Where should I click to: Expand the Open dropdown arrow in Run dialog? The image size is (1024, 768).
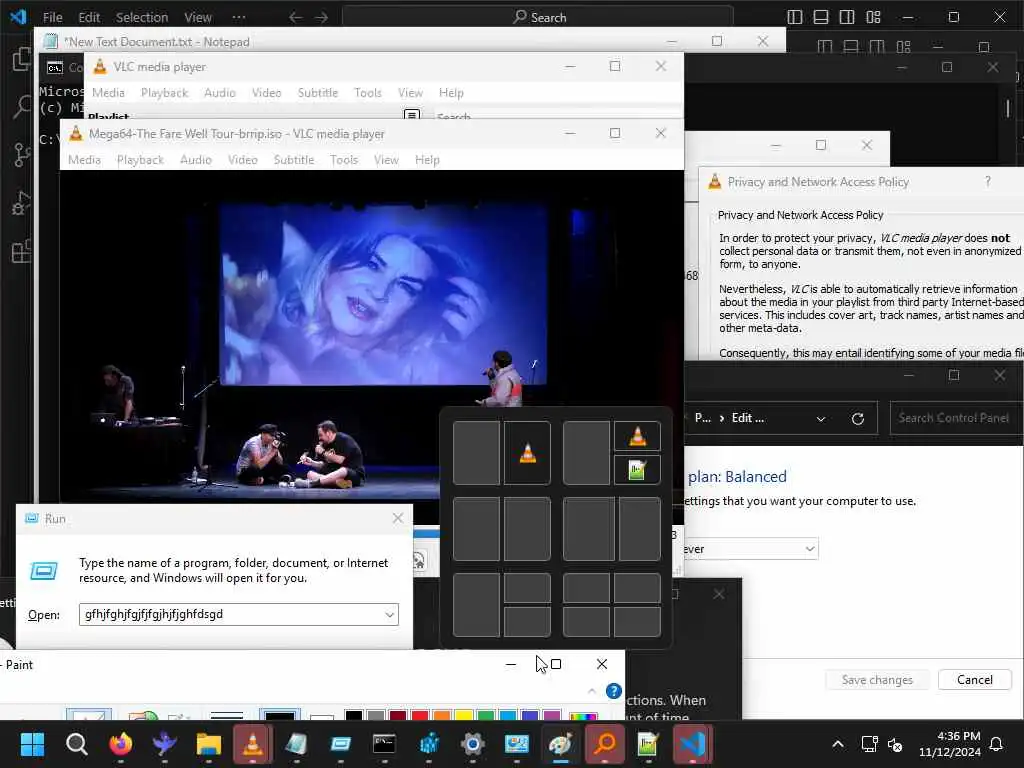[x=389, y=615]
